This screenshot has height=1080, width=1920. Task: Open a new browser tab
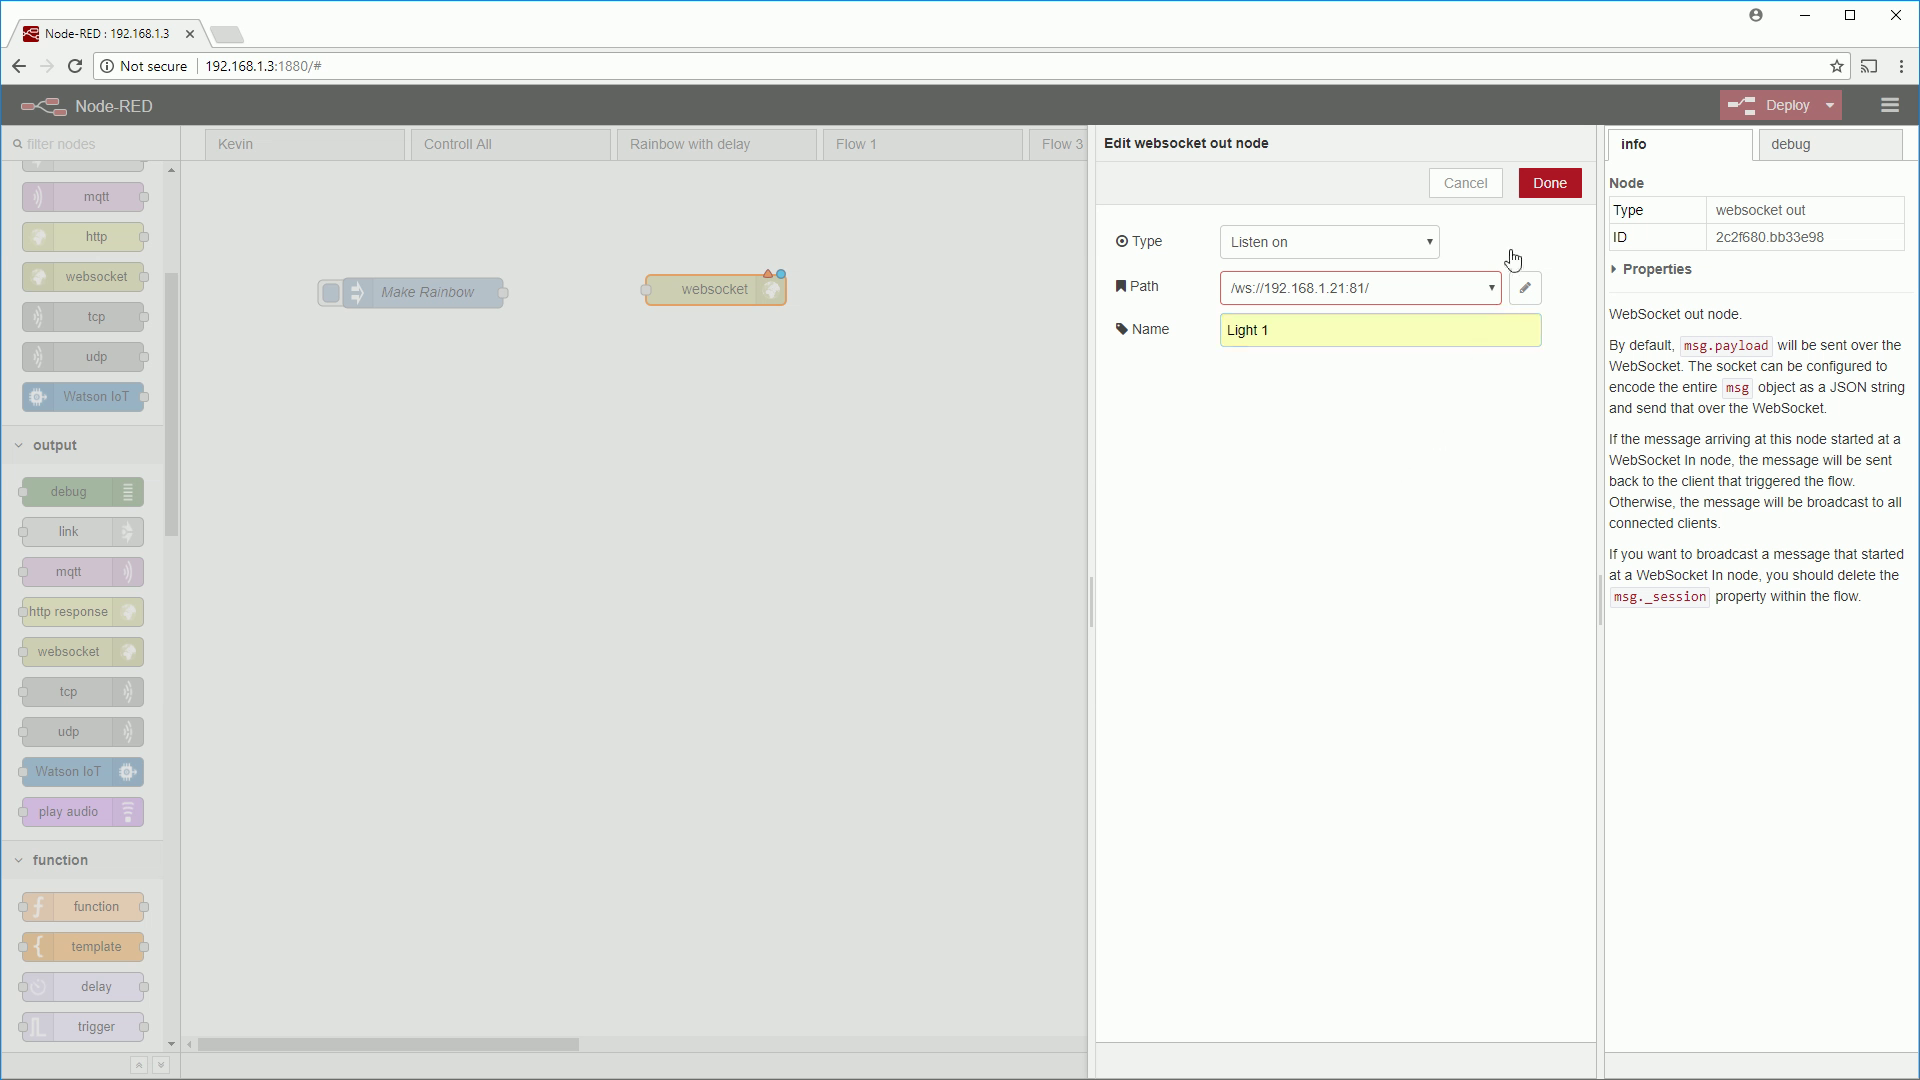coord(228,35)
